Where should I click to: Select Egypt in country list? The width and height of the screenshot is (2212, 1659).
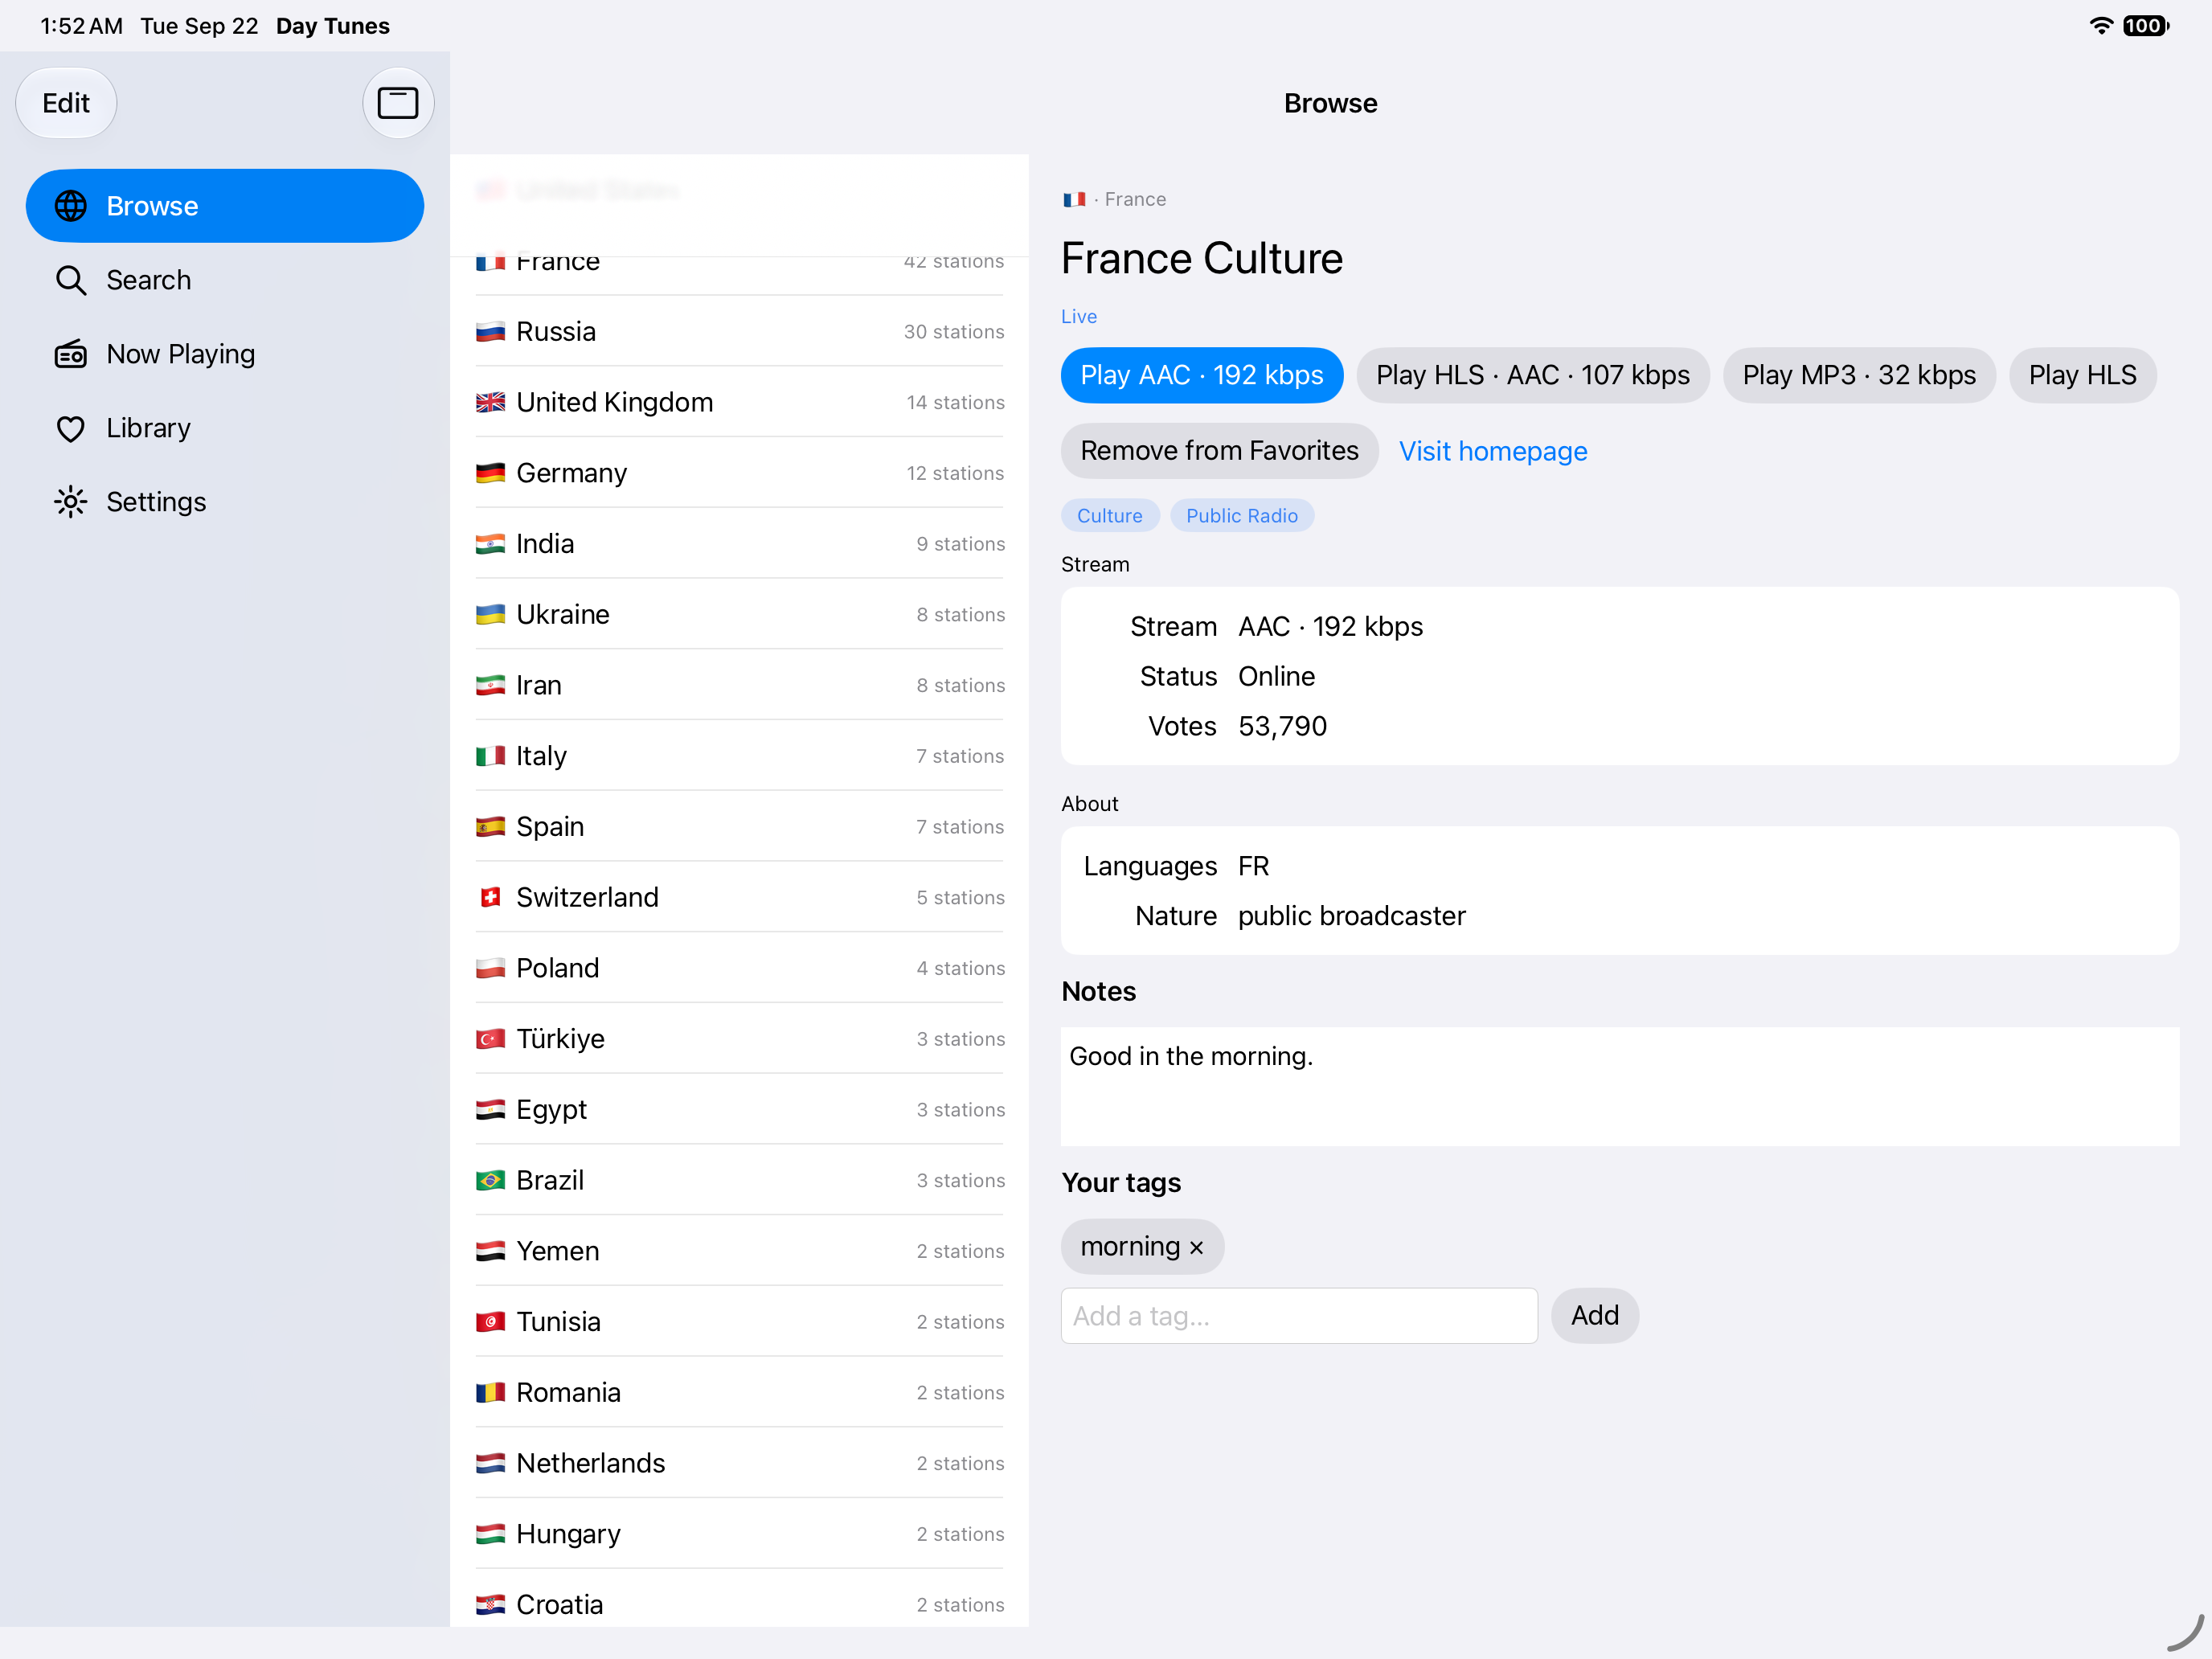click(x=739, y=1109)
